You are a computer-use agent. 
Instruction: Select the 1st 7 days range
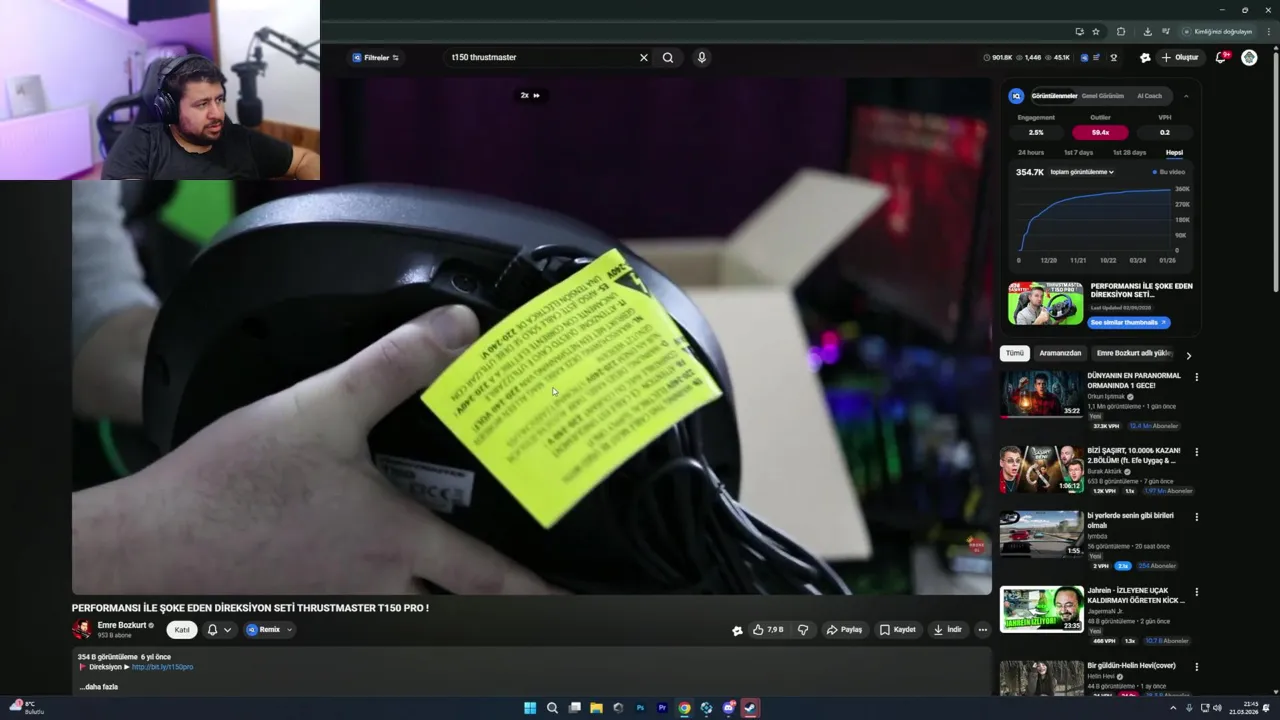tap(1078, 153)
